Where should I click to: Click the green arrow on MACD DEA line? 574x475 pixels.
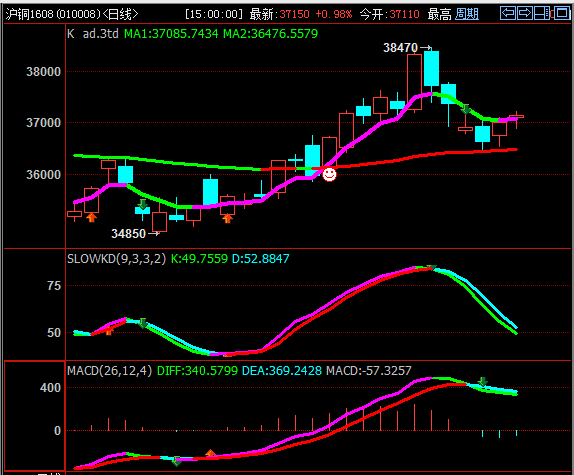pyautogui.click(x=482, y=382)
